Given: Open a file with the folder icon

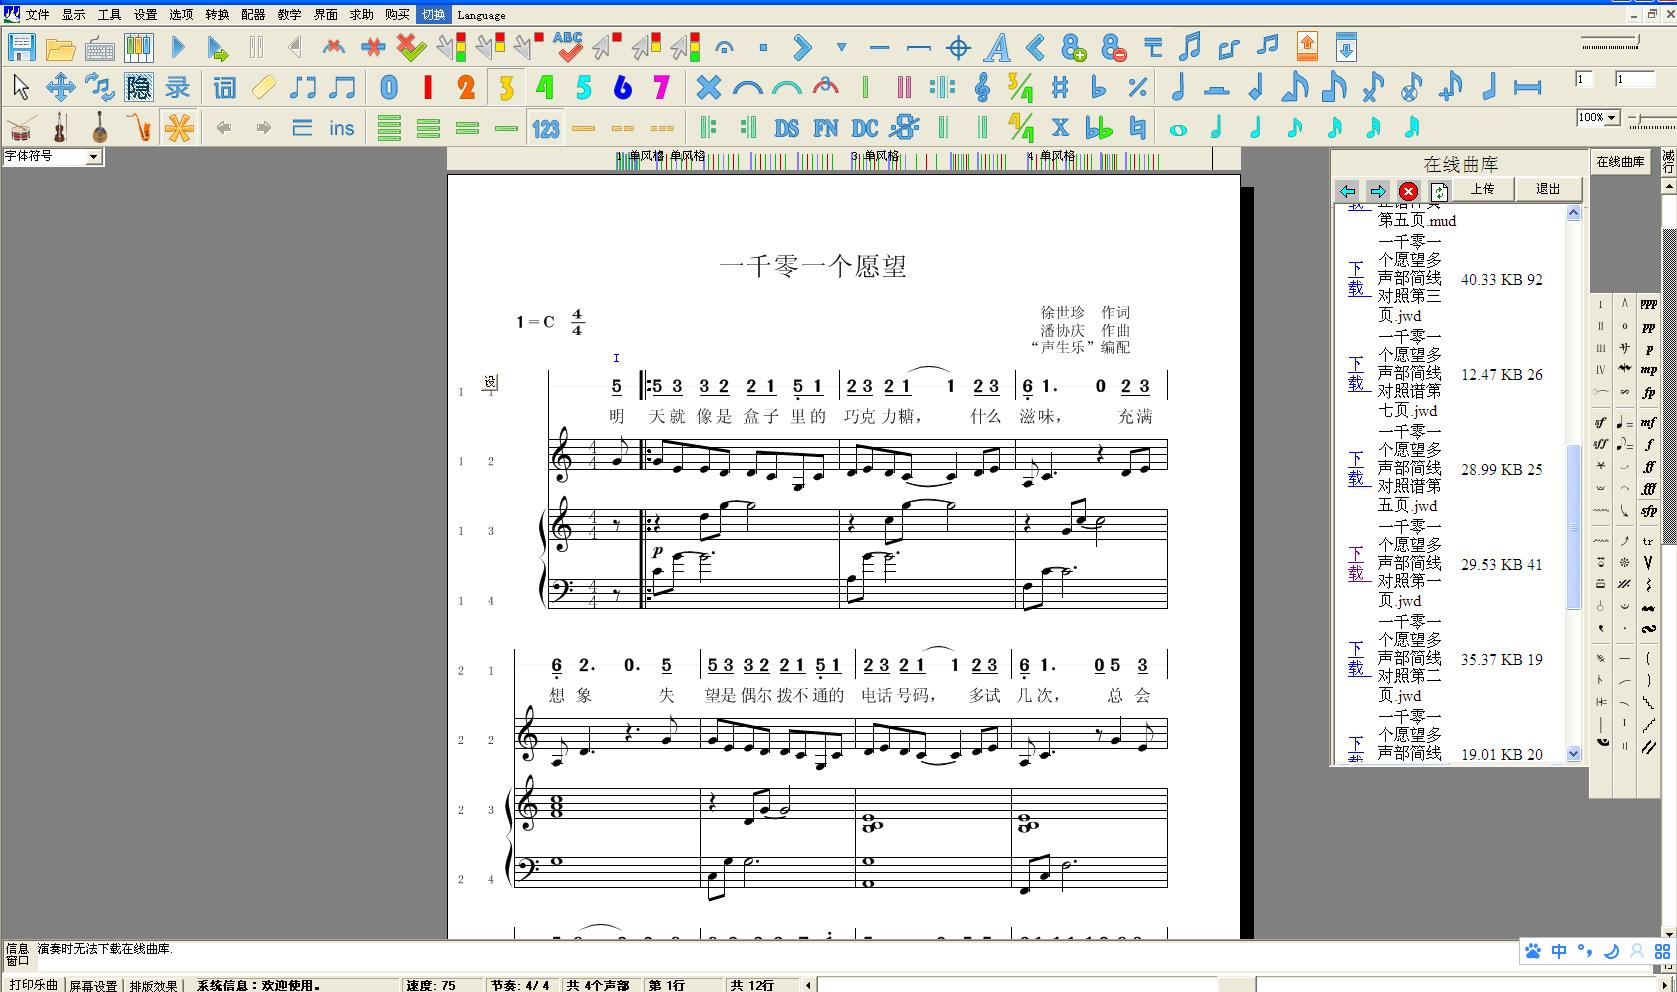Looking at the screenshot, I should point(60,47).
